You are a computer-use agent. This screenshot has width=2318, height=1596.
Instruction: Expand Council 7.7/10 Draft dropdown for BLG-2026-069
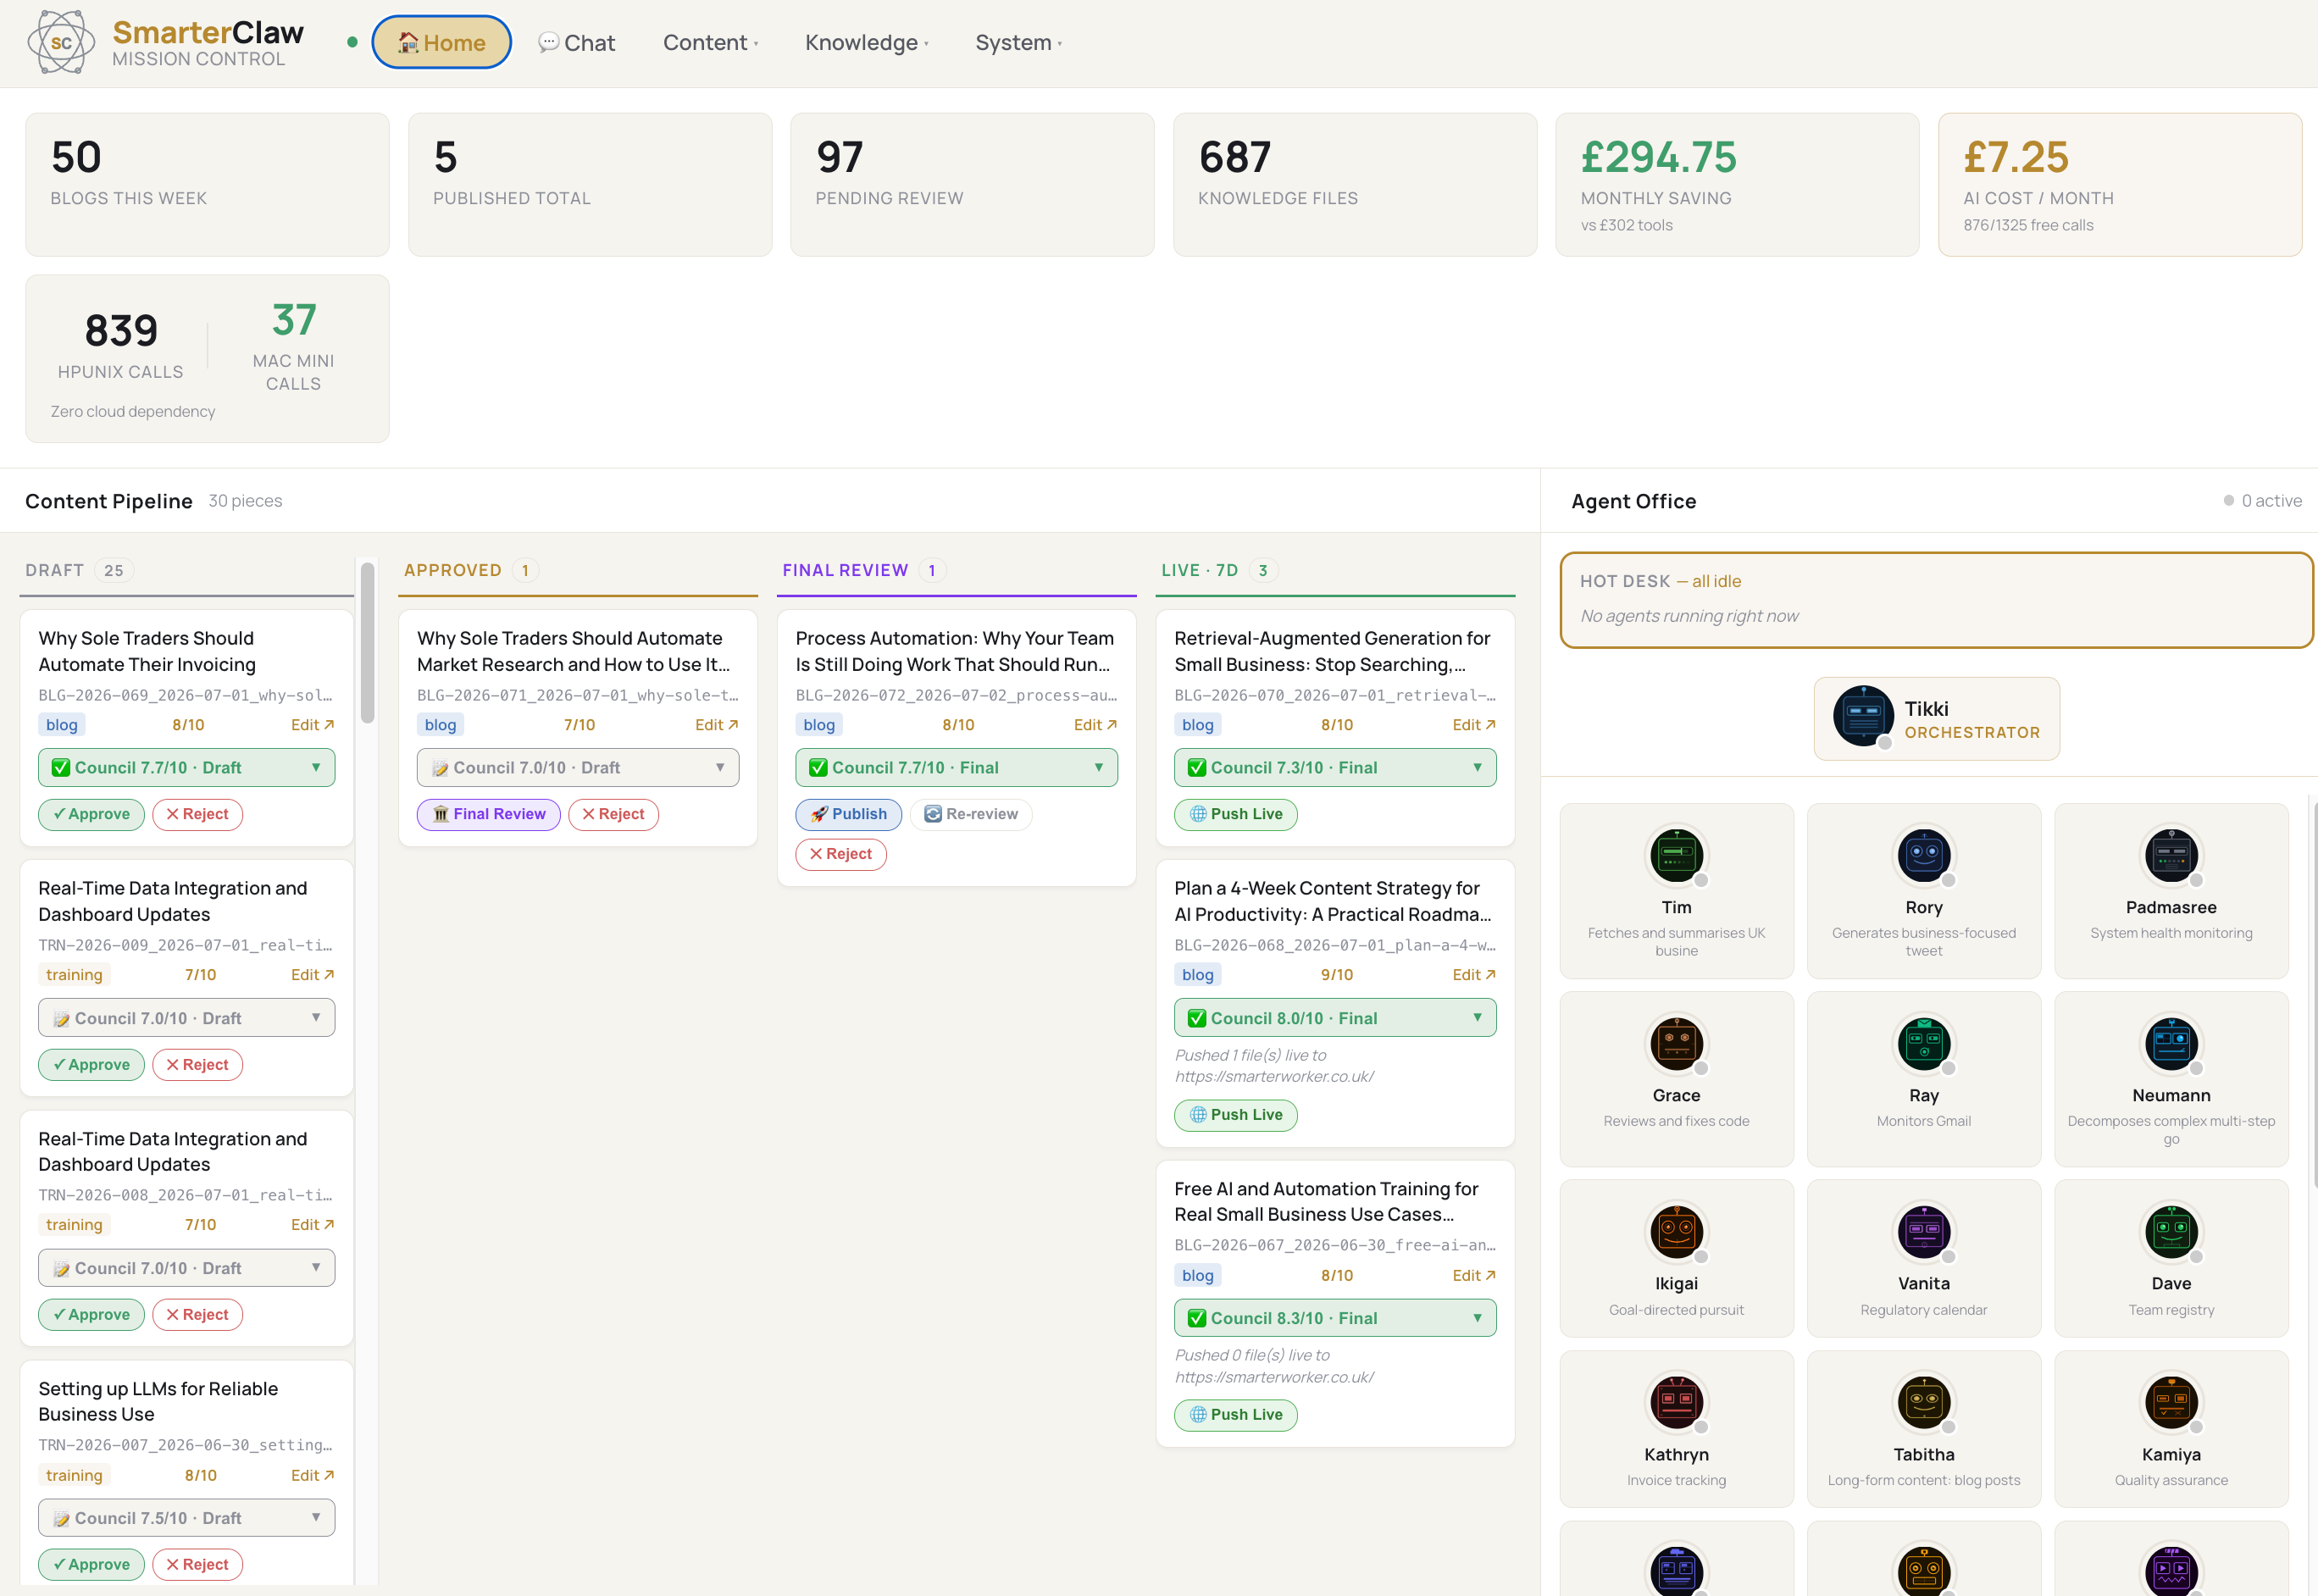(x=187, y=768)
